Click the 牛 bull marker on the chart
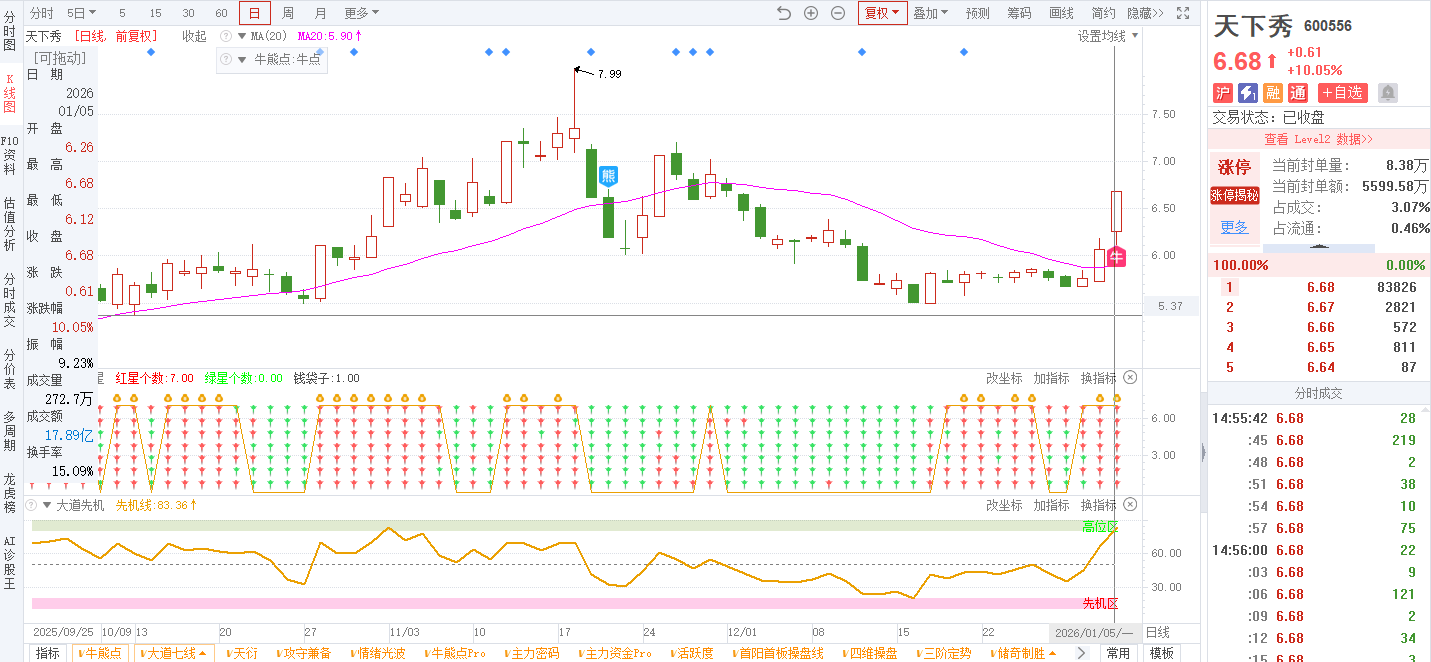Image resolution: width=1431 pixels, height=662 pixels. pyautogui.click(x=1117, y=257)
